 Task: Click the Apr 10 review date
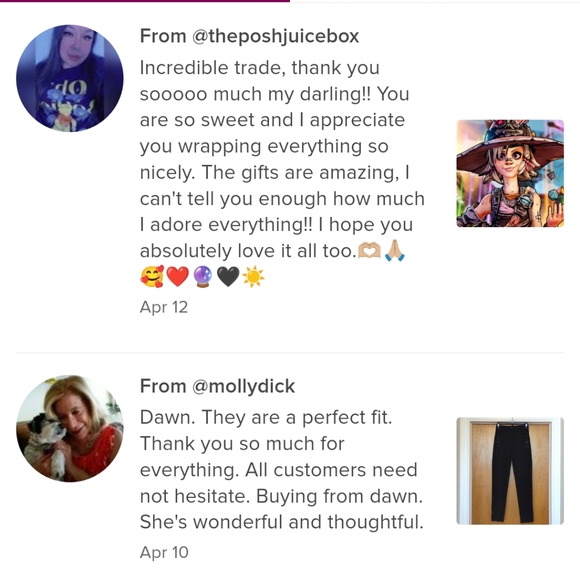click(164, 552)
